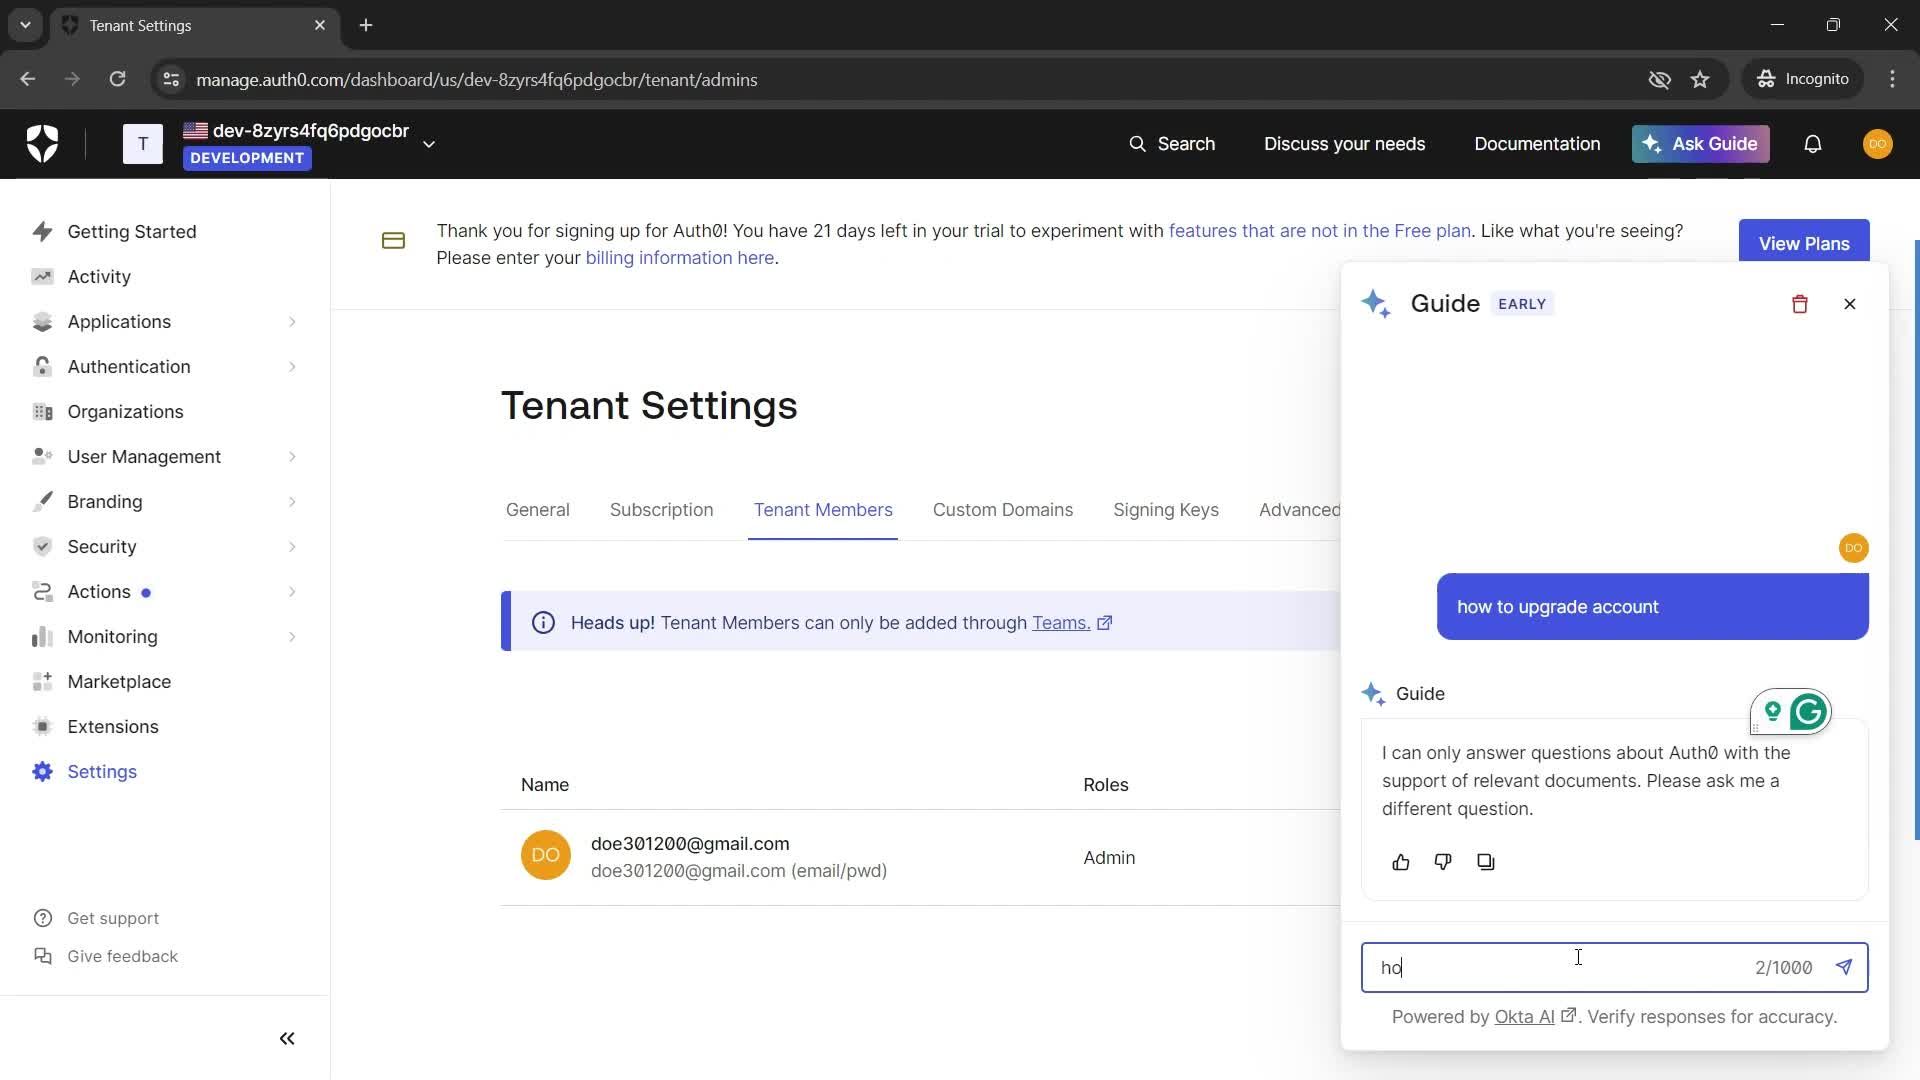The width and height of the screenshot is (1920, 1080).
Task: Open the Chrome tab search dropdown
Action: tap(25, 25)
